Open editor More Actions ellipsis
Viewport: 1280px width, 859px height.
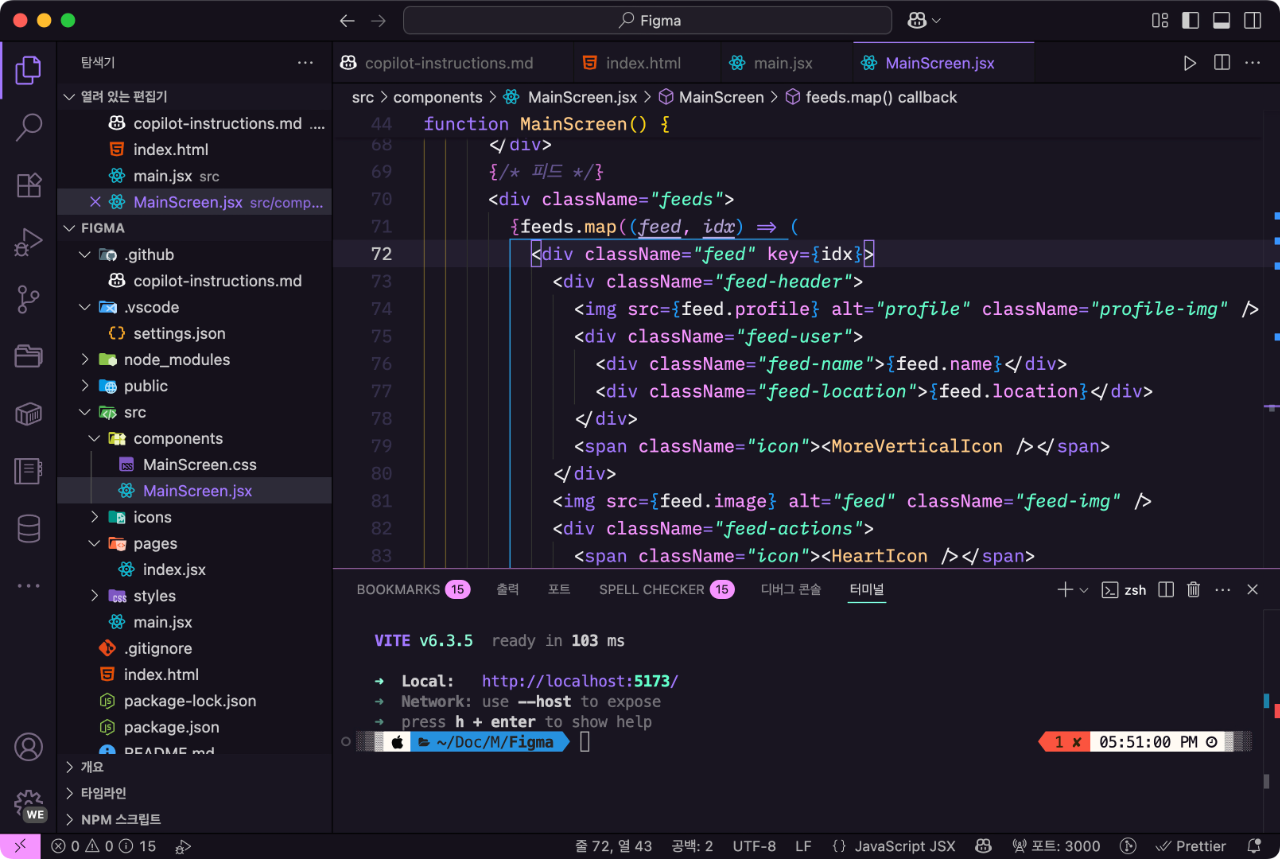[x=1252, y=63]
